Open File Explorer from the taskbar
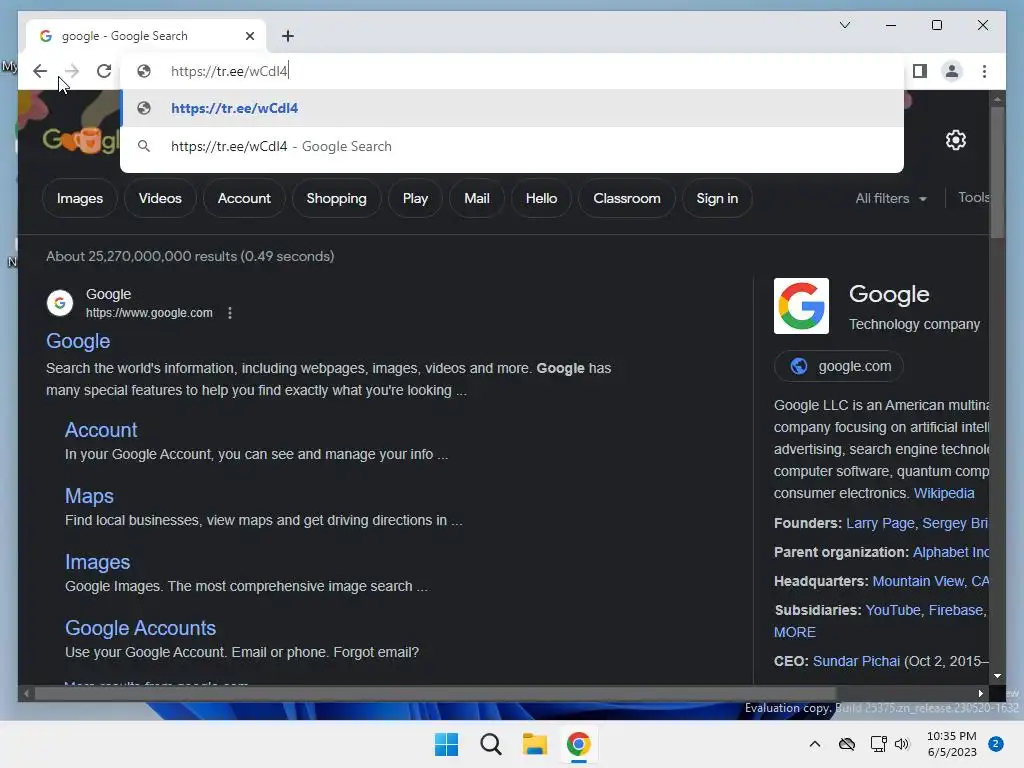1024x768 pixels. click(x=534, y=744)
